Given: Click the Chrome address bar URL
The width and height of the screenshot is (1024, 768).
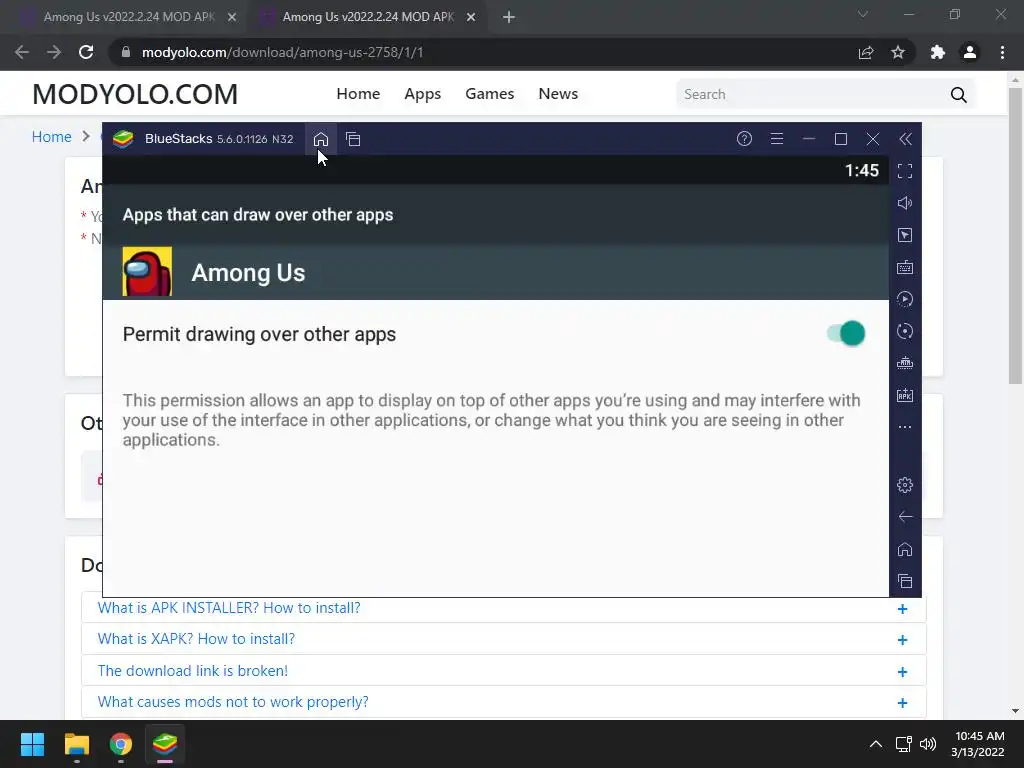Looking at the screenshot, I should [x=283, y=52].
